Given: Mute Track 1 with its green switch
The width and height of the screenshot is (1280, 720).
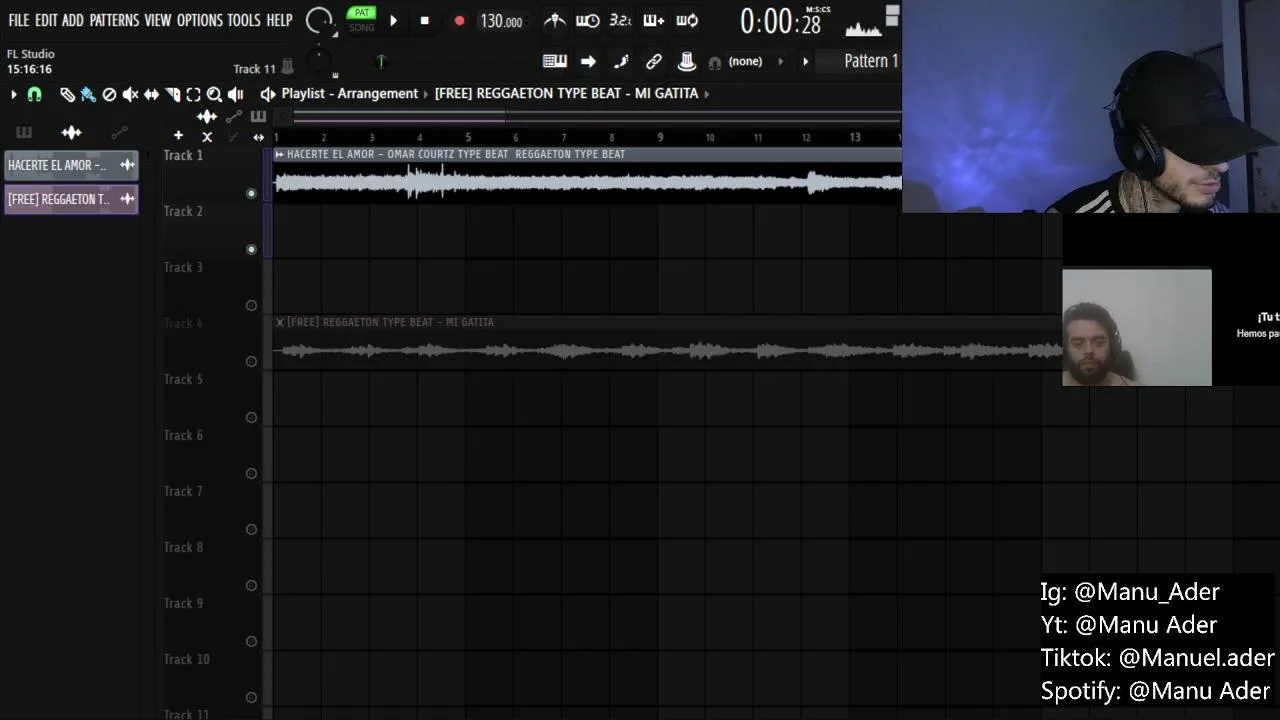Looking at the screenshot, I should [x=251, y=193].
